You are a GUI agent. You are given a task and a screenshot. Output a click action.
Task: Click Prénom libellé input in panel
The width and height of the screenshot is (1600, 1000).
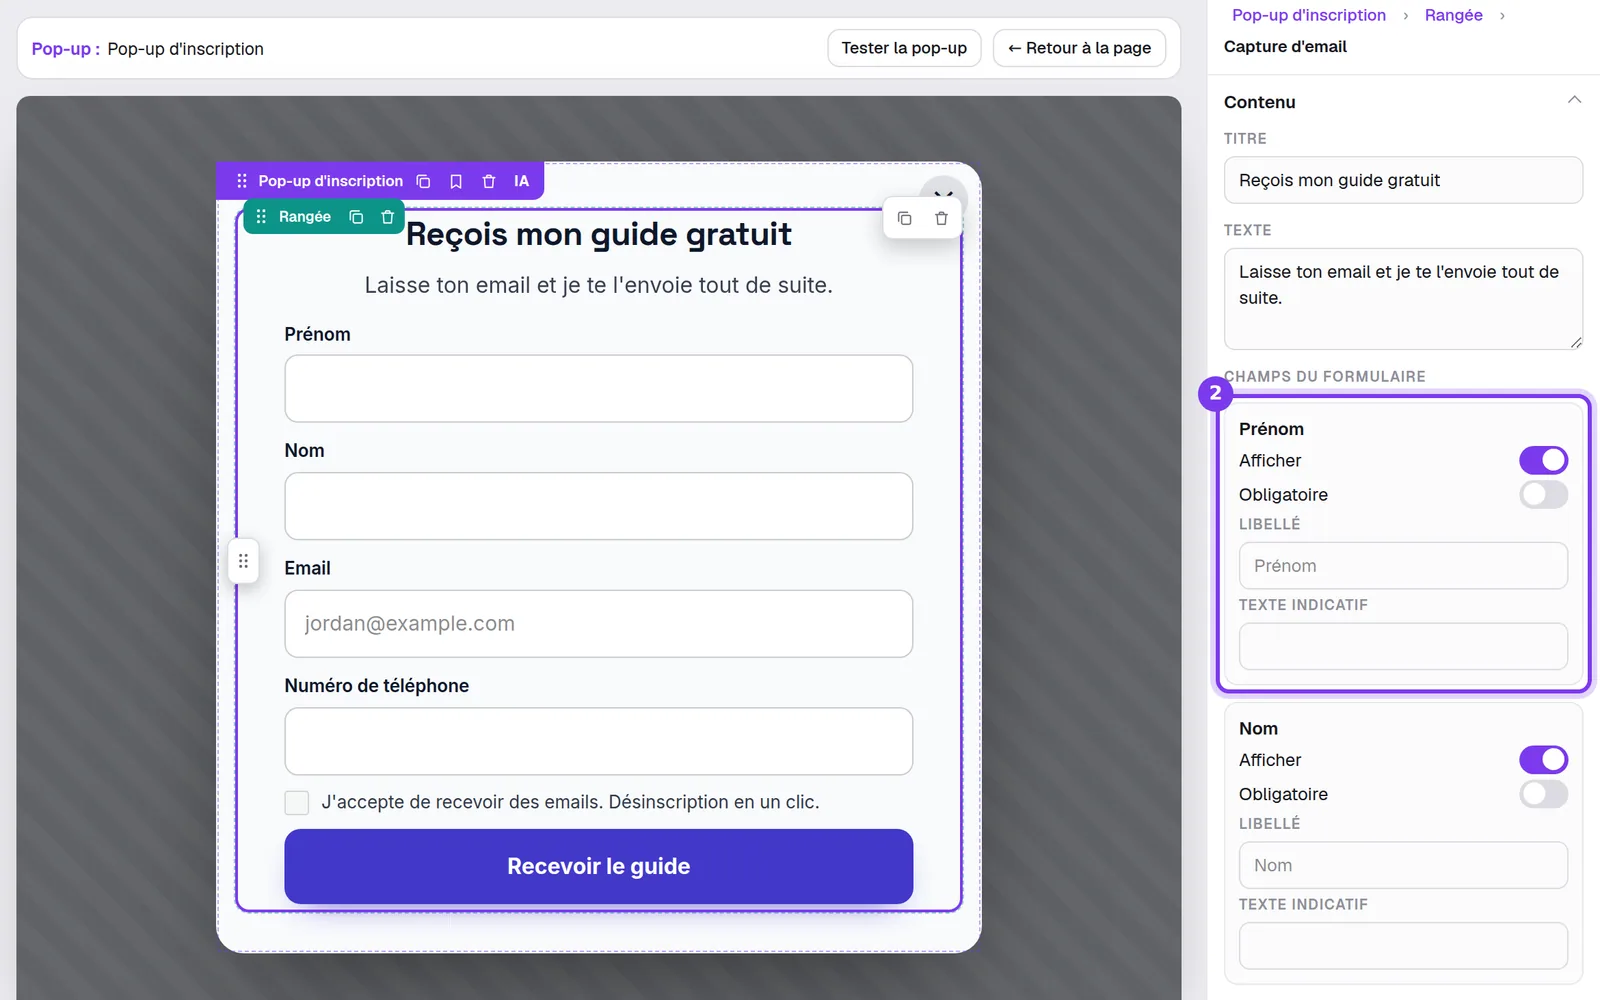tap(1402, 566)
